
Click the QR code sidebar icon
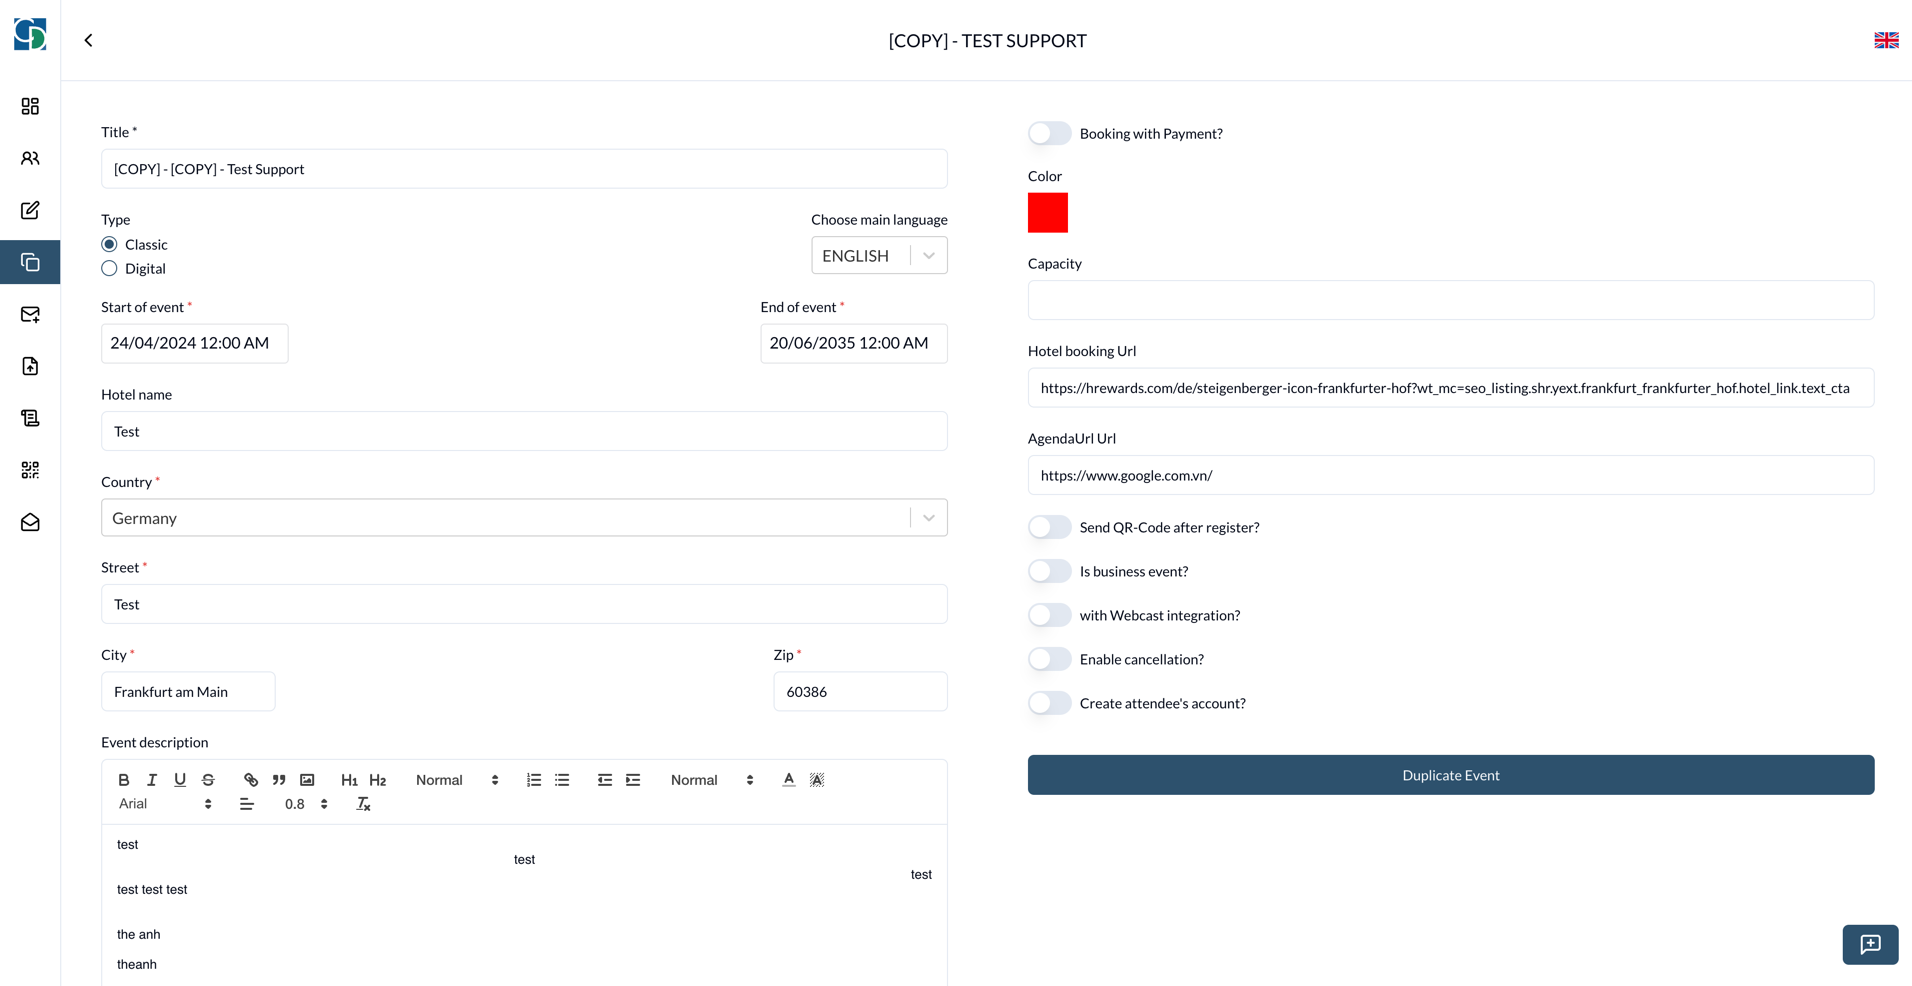[30, 470]
